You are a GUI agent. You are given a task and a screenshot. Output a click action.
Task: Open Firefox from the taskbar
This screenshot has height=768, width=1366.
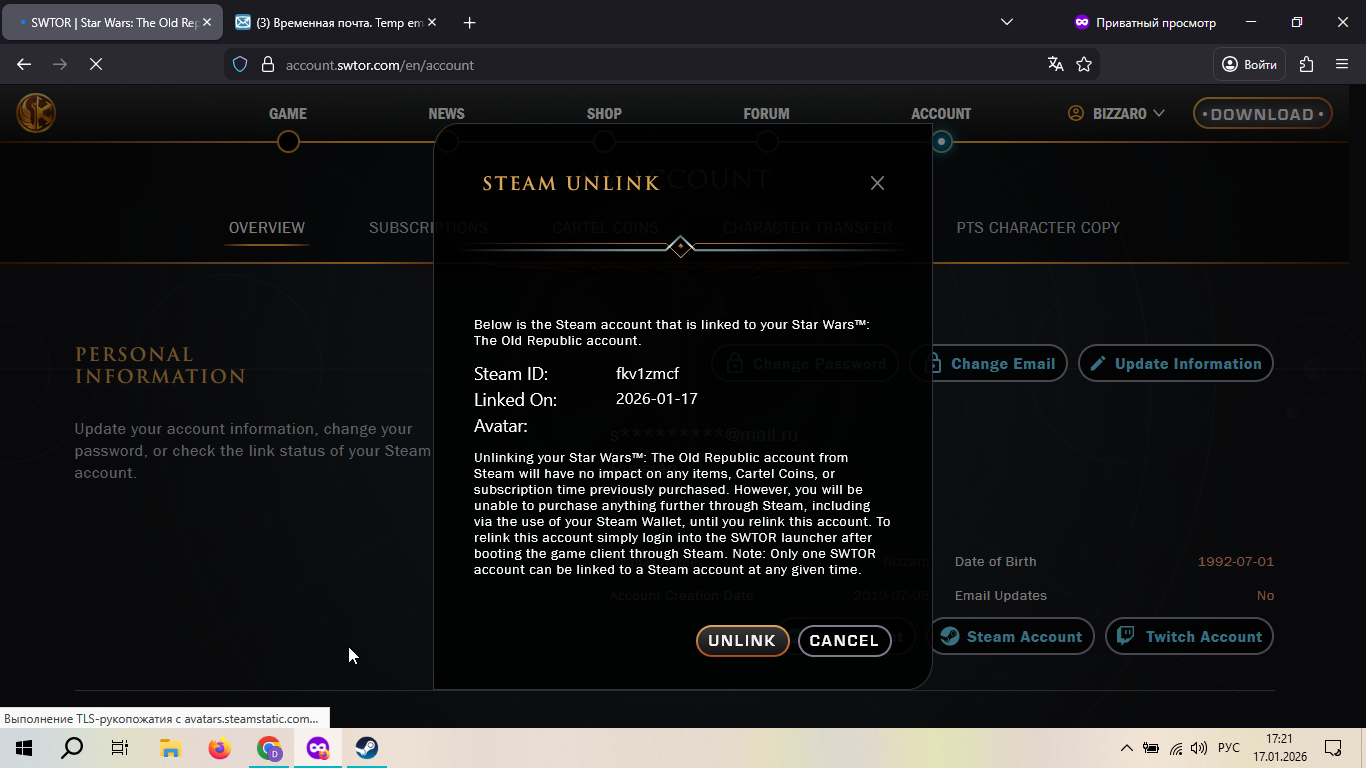219,748
